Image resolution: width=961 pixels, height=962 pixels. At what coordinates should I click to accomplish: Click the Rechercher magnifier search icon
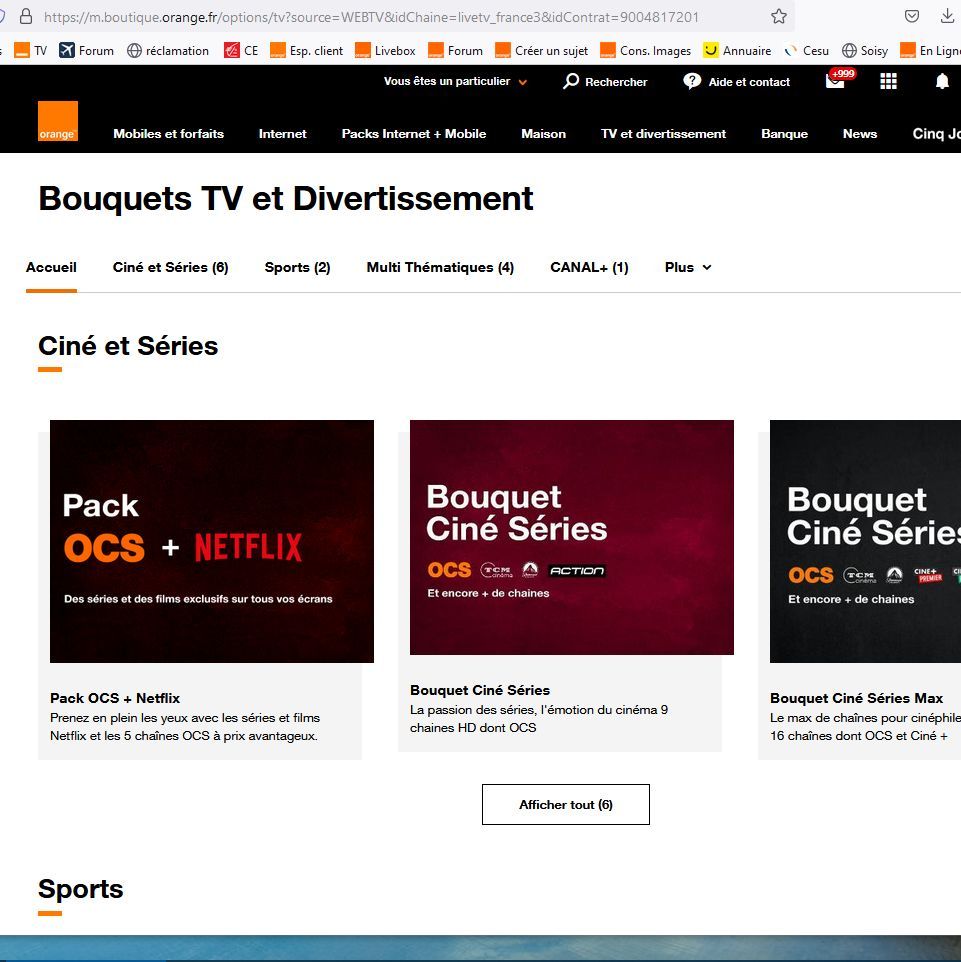coord(571,81)
